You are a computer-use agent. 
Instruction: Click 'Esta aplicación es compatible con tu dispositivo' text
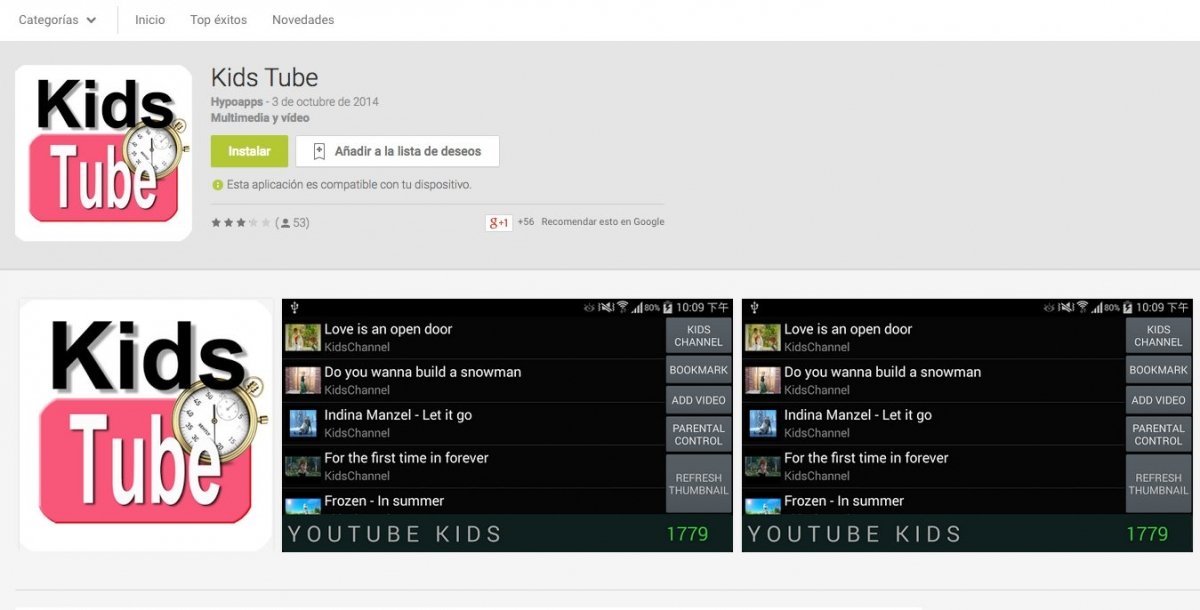coord(349,185)
